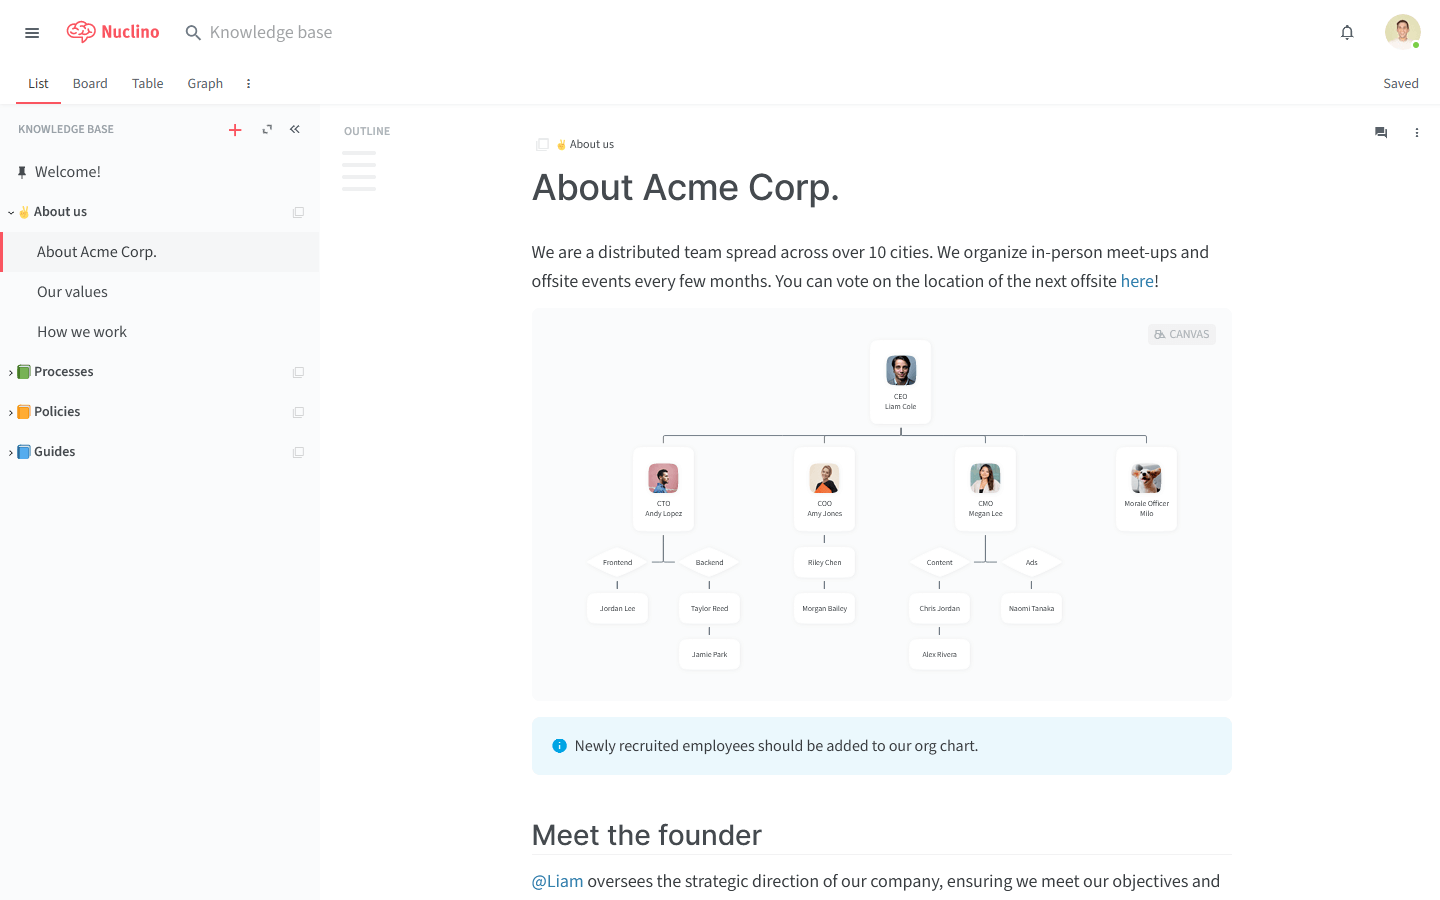Switch to the Board view tab

pos(90,83)
